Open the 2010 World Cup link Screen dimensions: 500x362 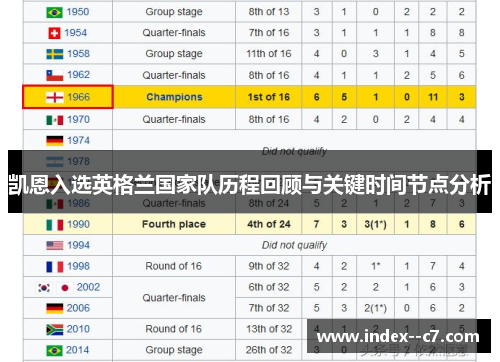pos(78,329)
